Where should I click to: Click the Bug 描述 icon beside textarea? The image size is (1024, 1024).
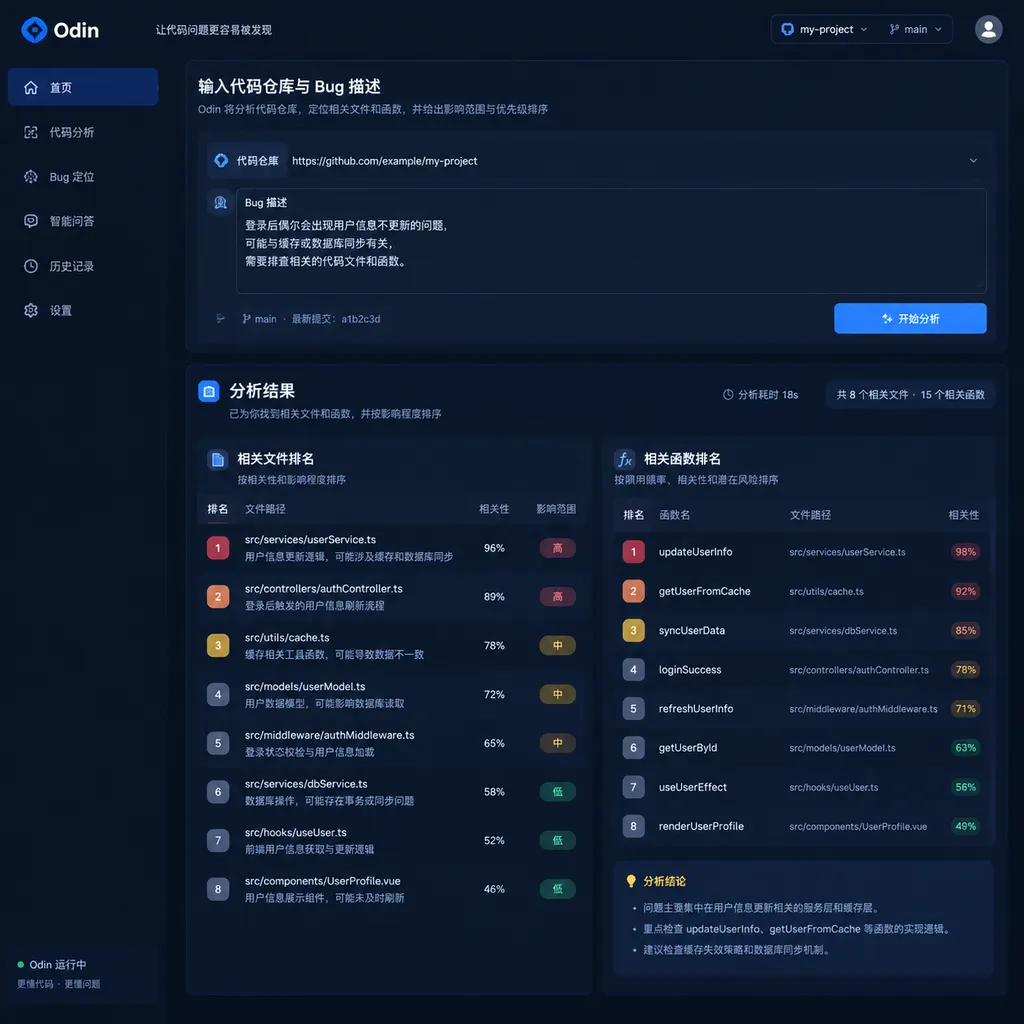coord(221,202)
